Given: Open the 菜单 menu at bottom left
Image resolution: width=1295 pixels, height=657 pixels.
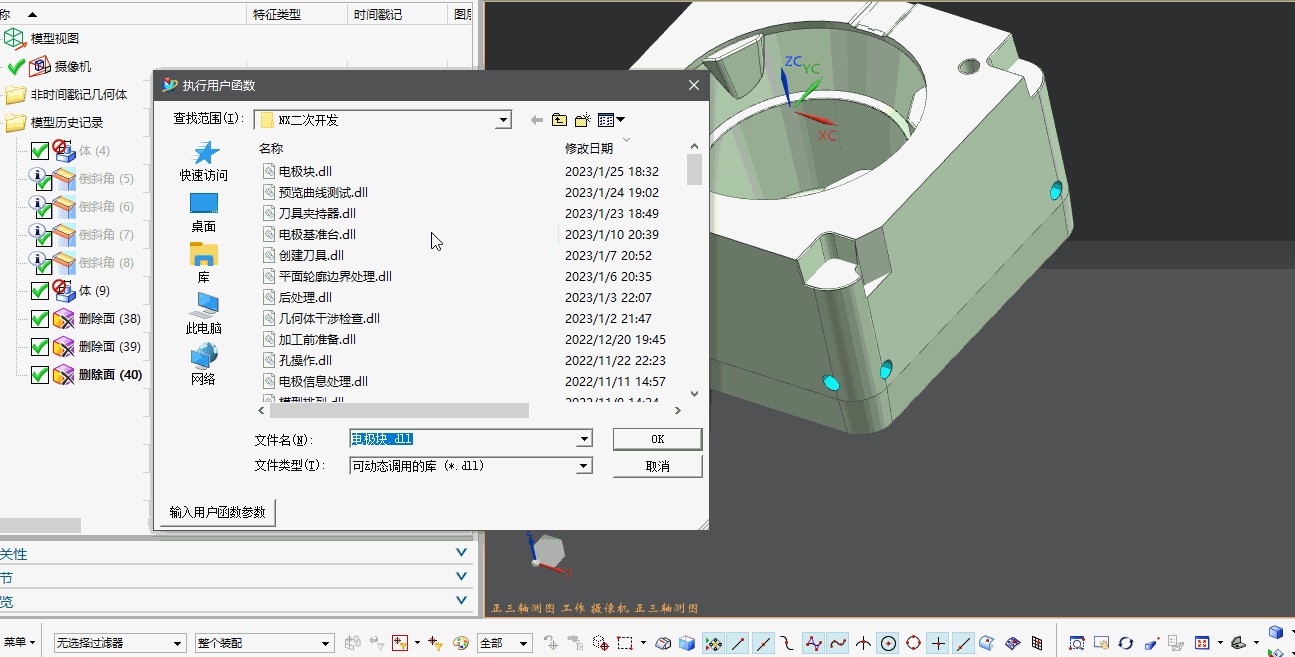Looking at the screenshot, I should [x=18, y=642].
